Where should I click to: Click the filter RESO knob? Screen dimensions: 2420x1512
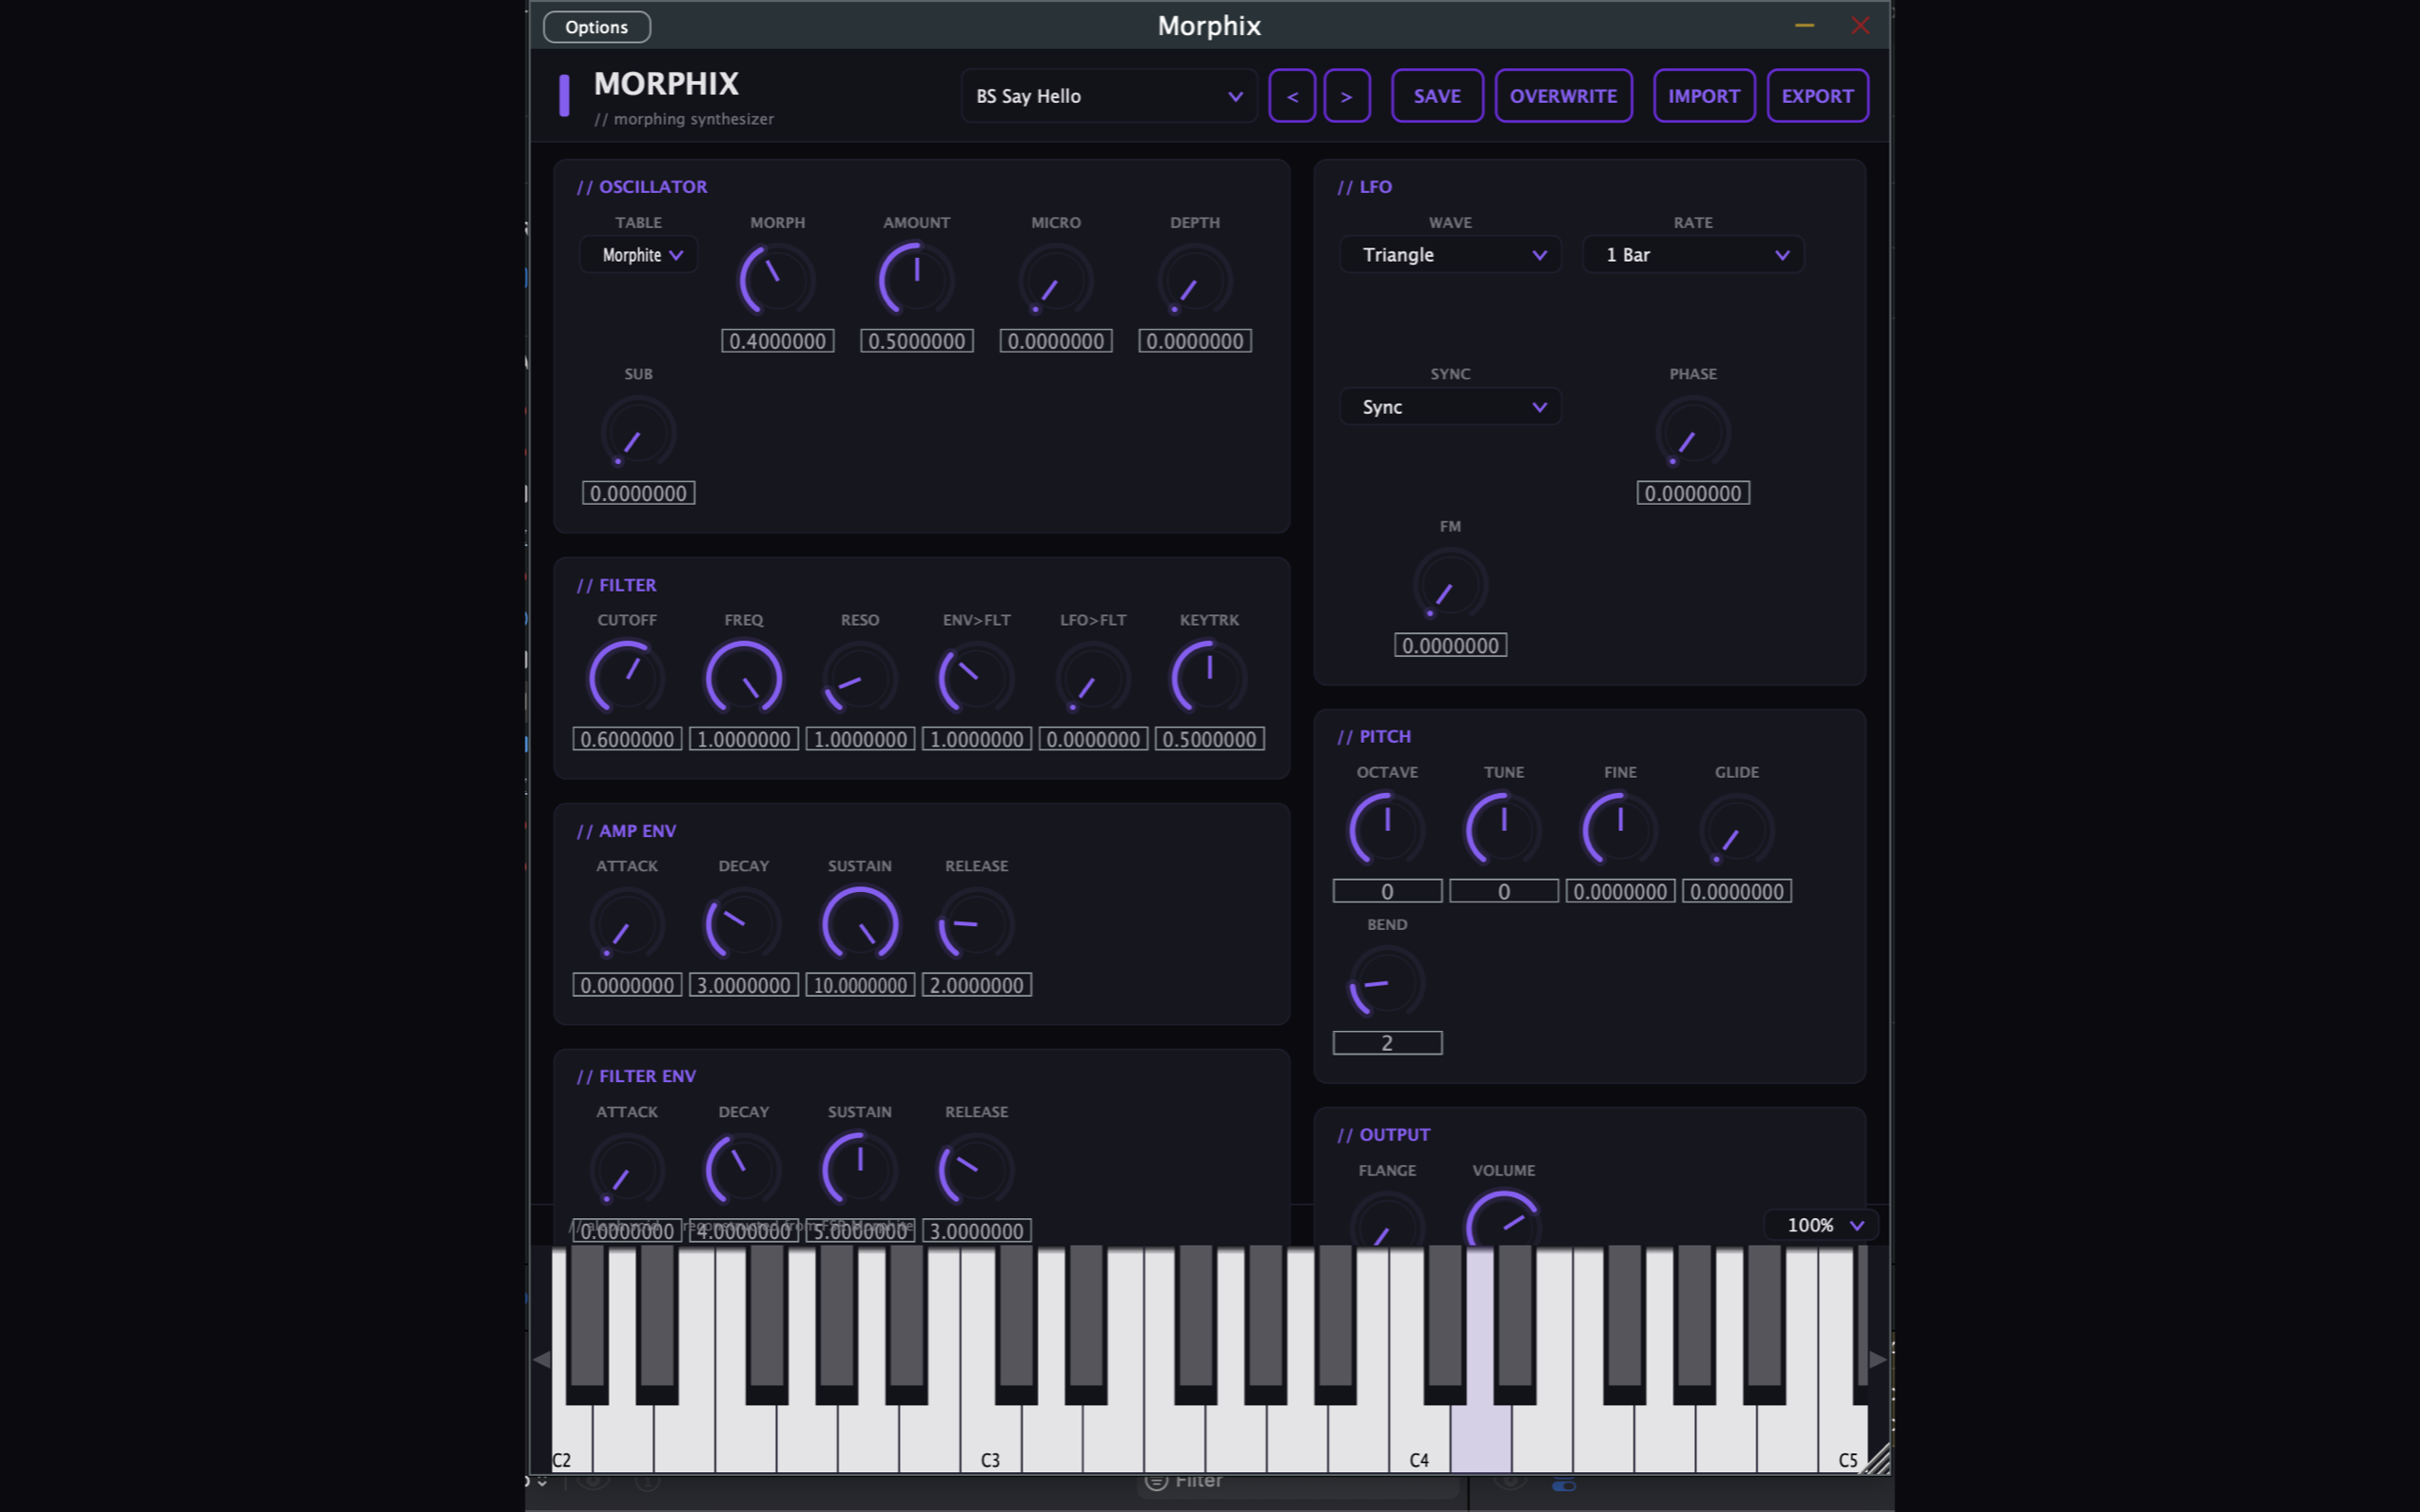tap(859, 677)
